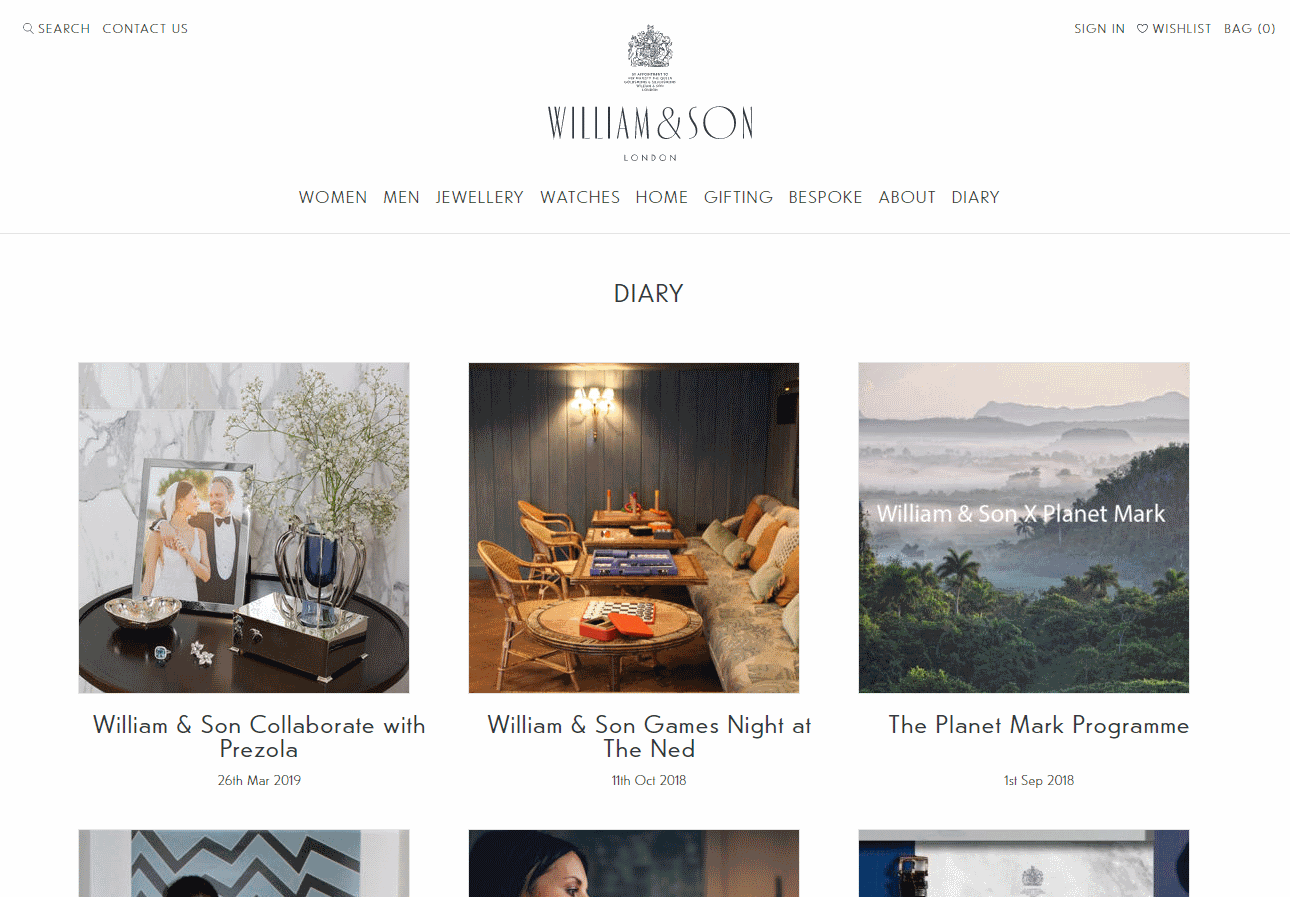This screenshot has height=897, width=1290.
Task: Select Jewellery in the navigation
Action: 480,198
